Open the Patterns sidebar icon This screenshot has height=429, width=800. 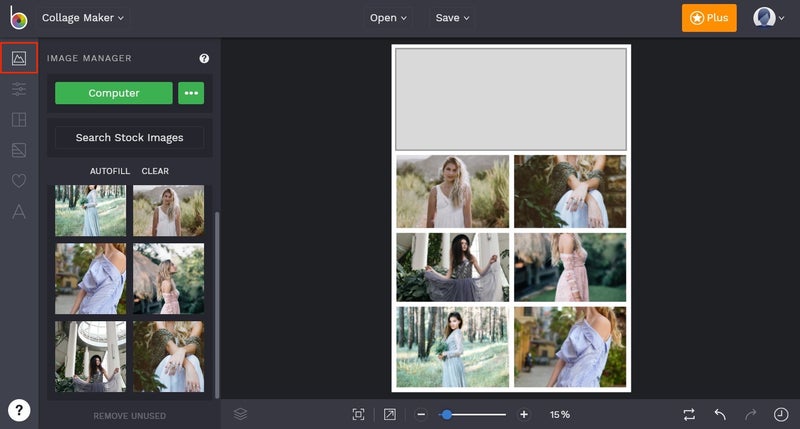click(19, 150)
